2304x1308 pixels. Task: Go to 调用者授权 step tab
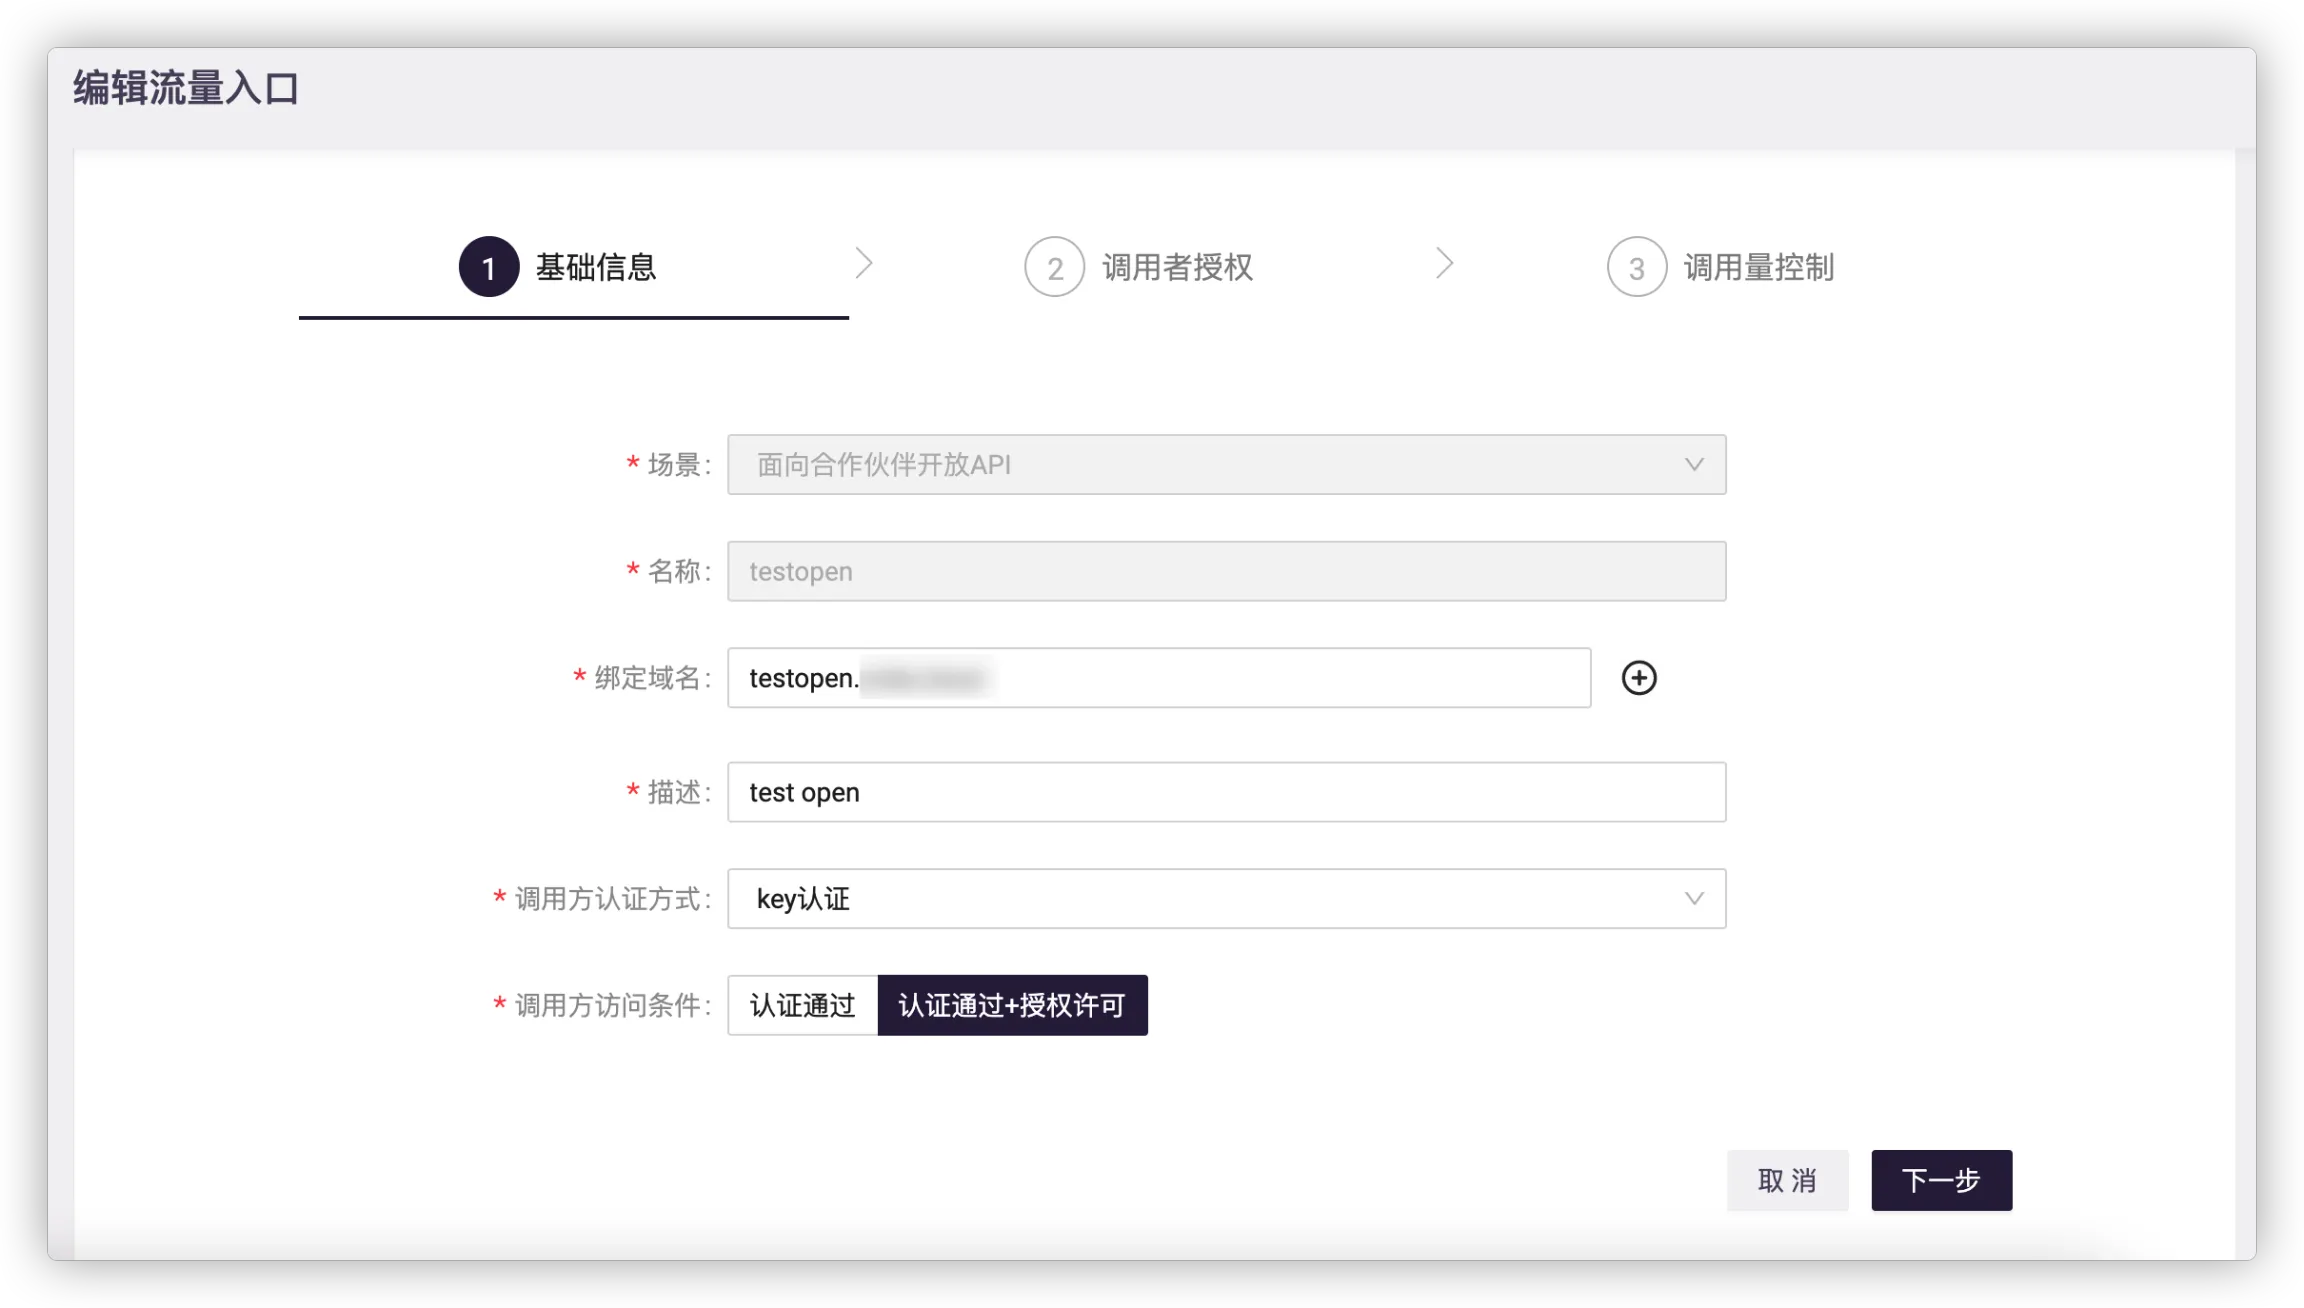1177,267
